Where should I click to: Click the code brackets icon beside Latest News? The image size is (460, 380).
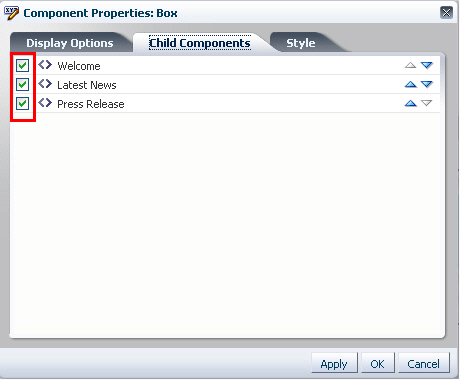(45, 84)
